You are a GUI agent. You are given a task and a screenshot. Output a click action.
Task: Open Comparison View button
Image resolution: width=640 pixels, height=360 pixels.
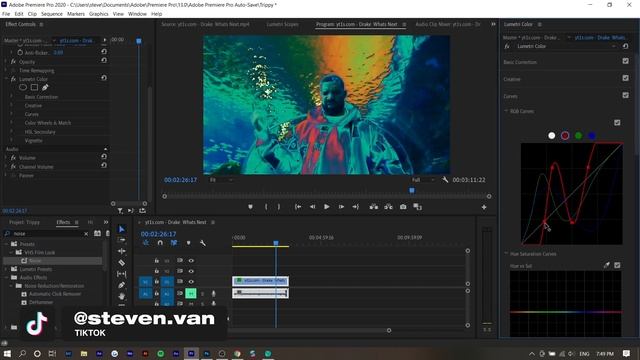click(x=417, y=207)
